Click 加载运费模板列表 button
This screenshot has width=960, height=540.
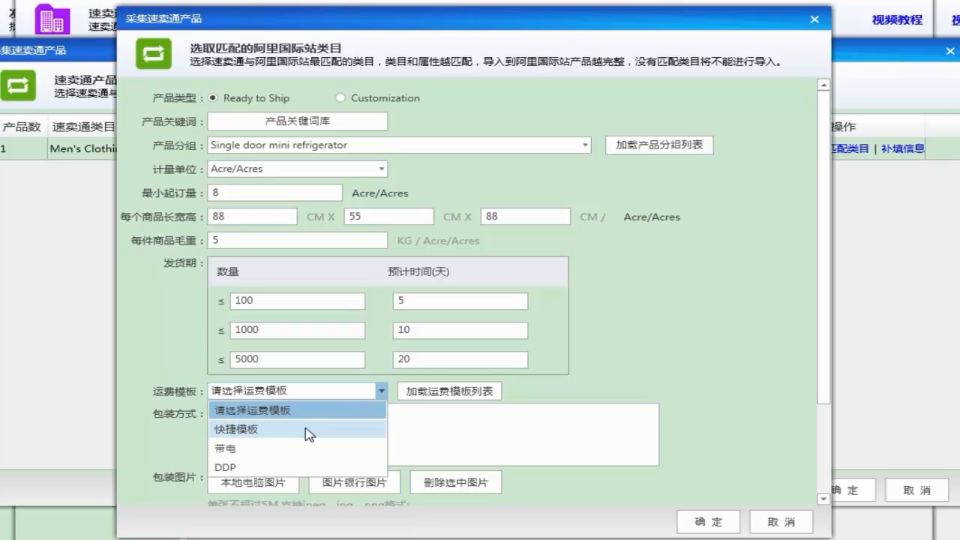pyautogui.click(x=449, y=391)
